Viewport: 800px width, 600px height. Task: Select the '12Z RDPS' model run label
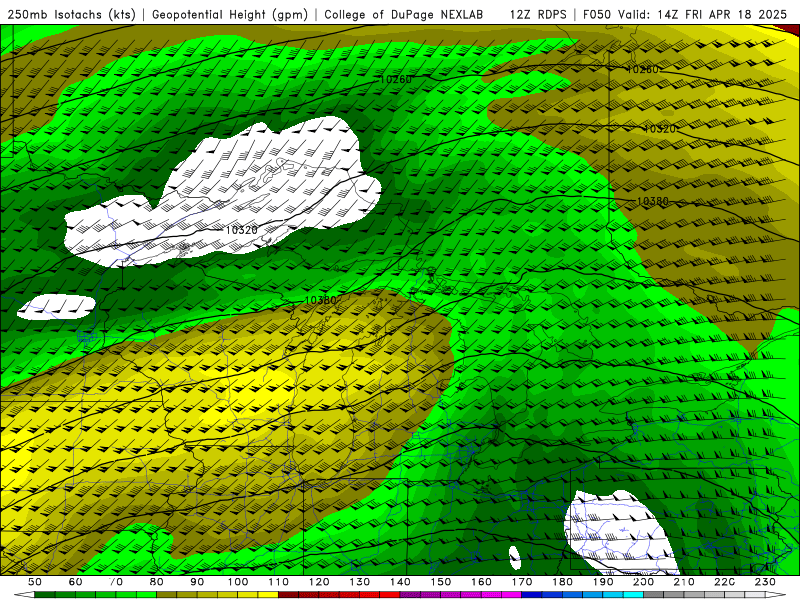[x=538, y=14]
